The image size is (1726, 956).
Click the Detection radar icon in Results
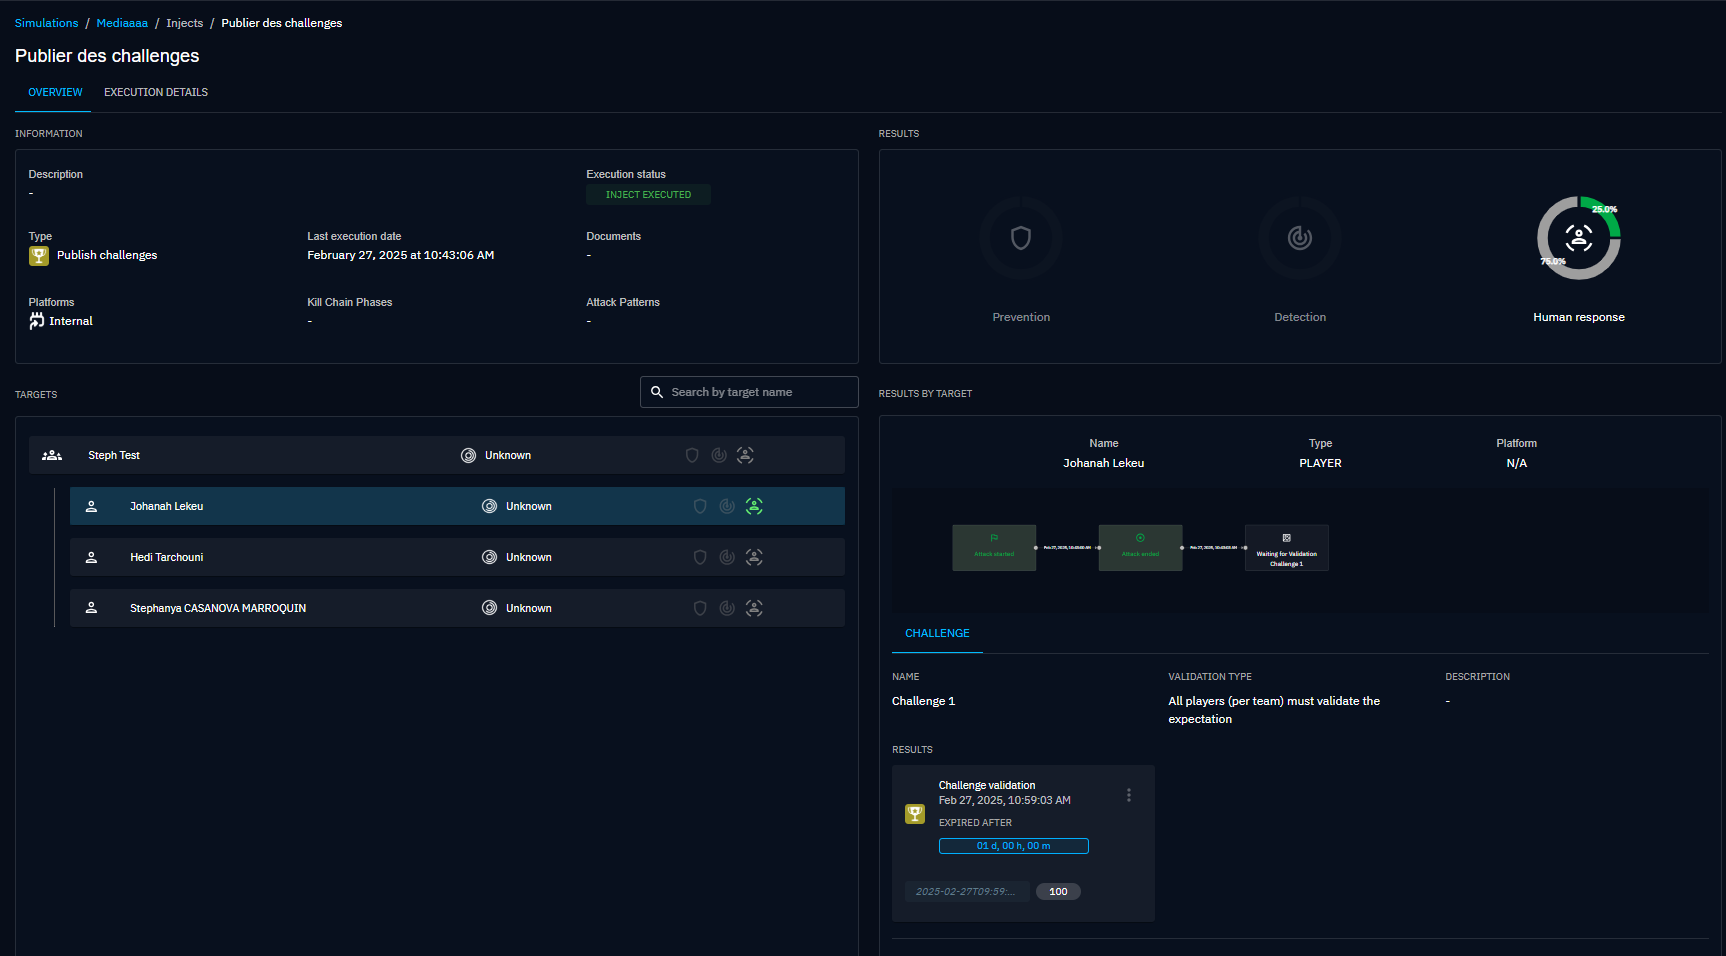(1299, 238)
